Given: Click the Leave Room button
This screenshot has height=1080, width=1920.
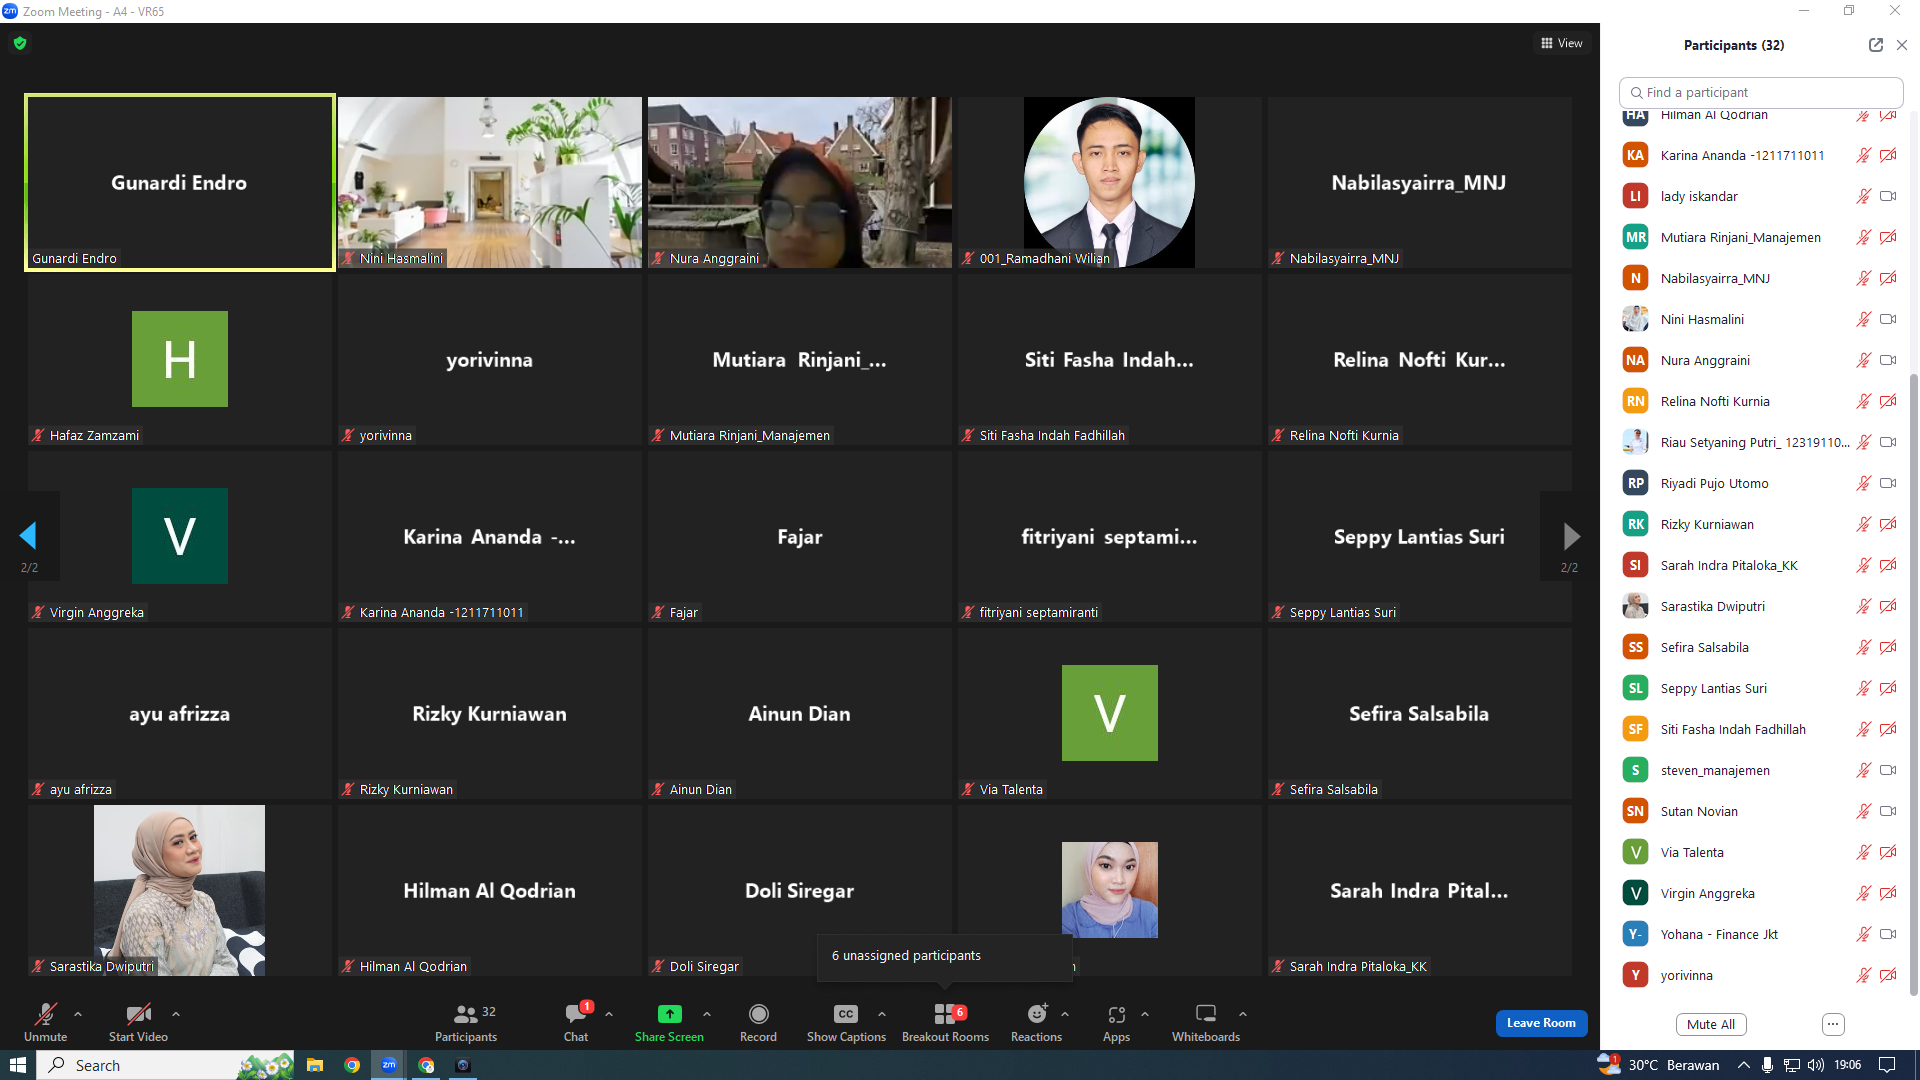Looking at the screenshot, I should pyautogui.click(x=1541, y=1023).
